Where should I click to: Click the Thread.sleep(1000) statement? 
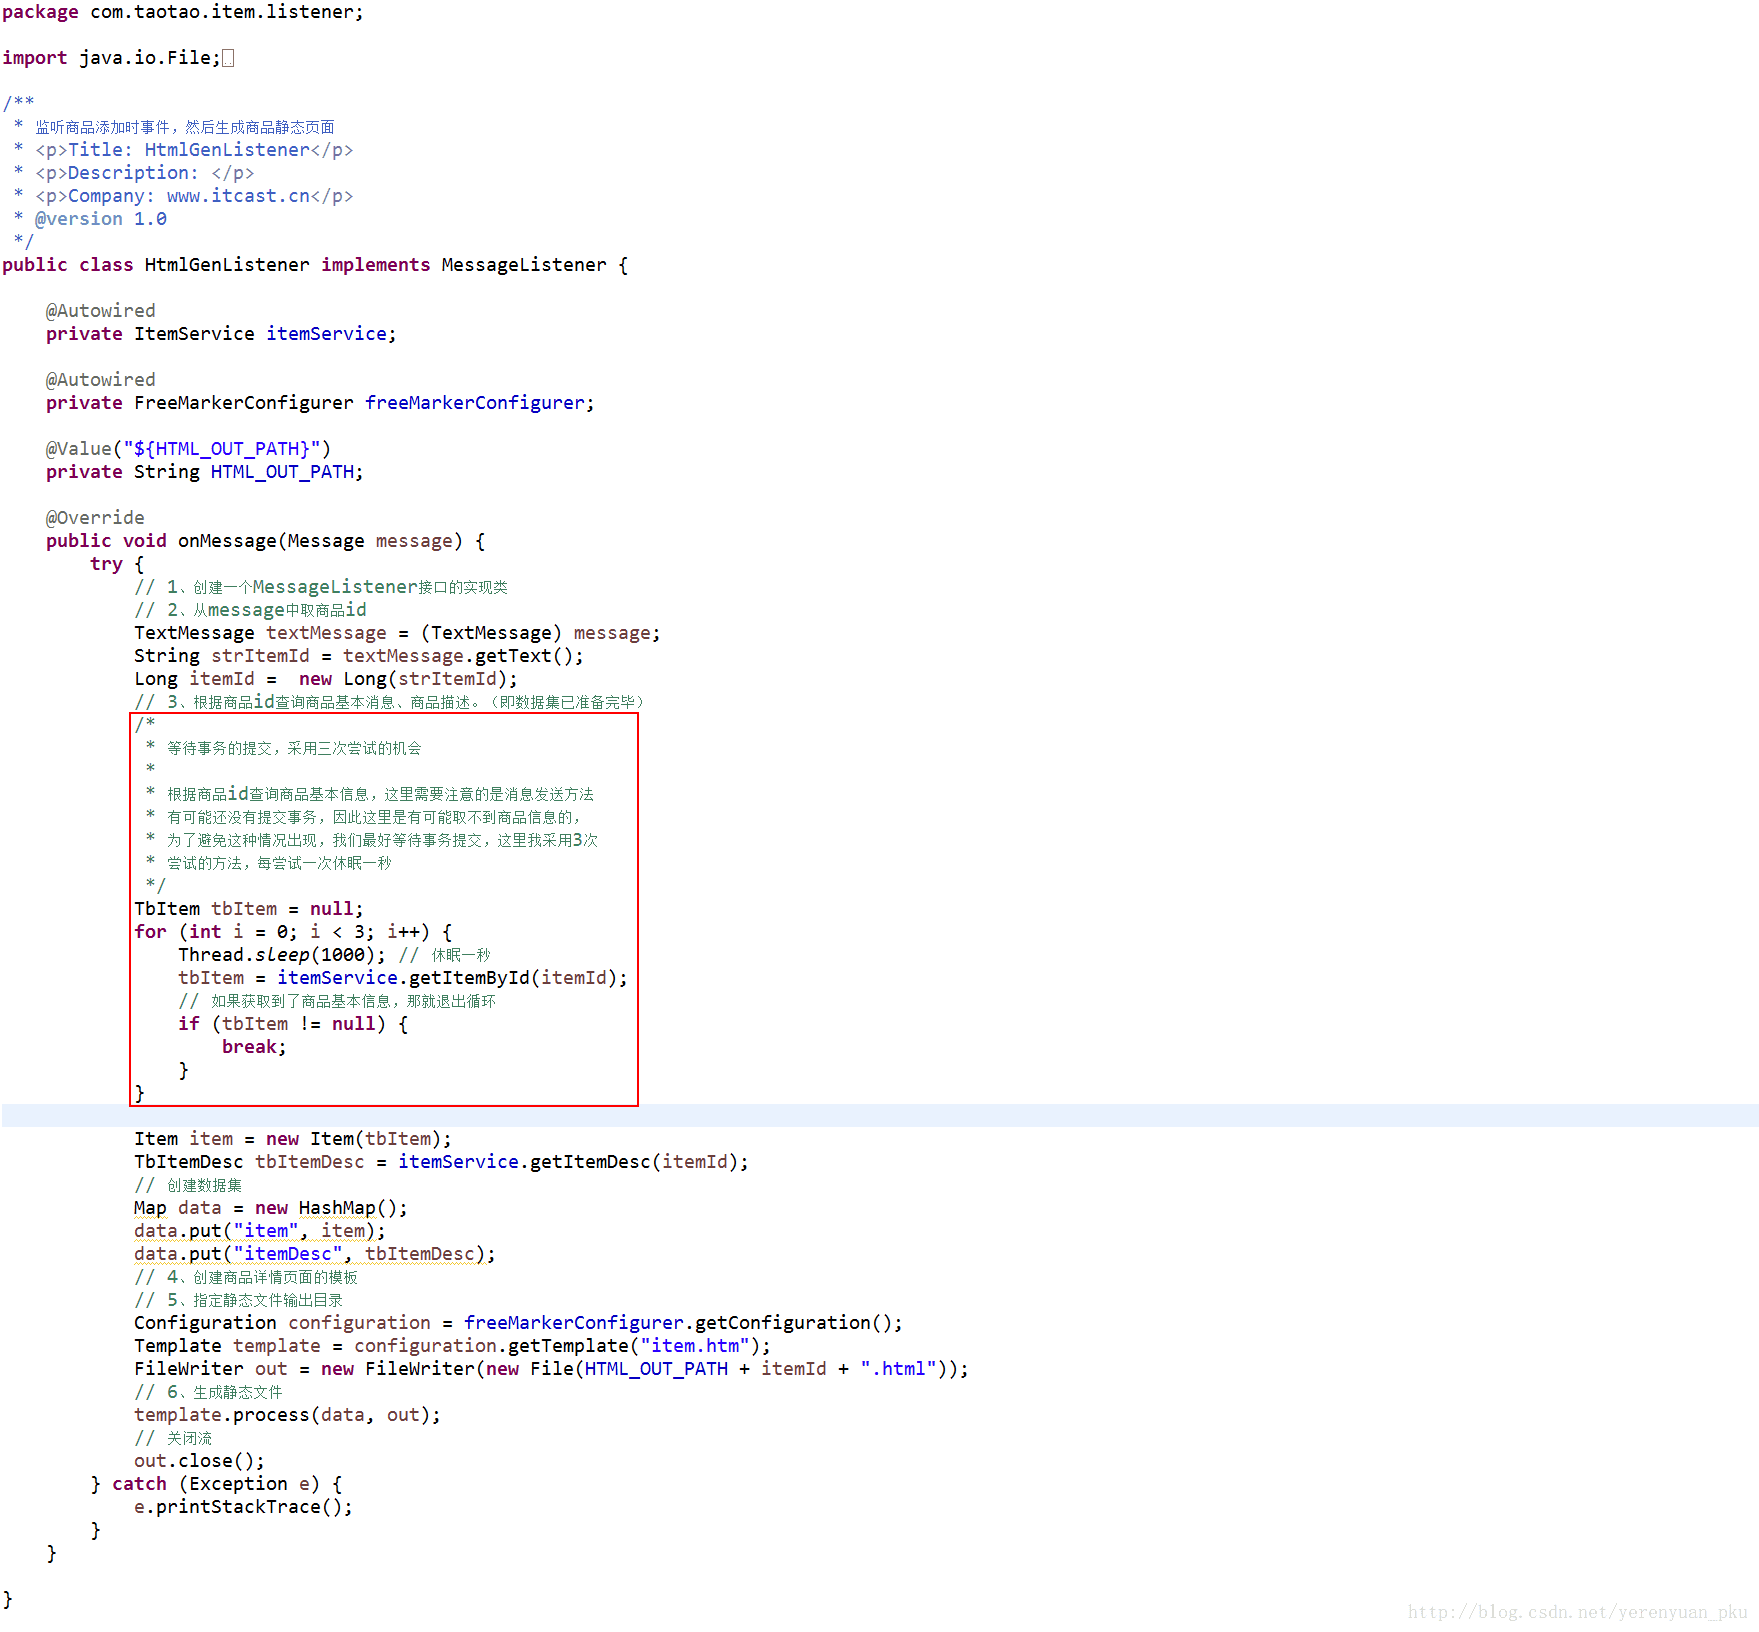(x=282, y=955)
